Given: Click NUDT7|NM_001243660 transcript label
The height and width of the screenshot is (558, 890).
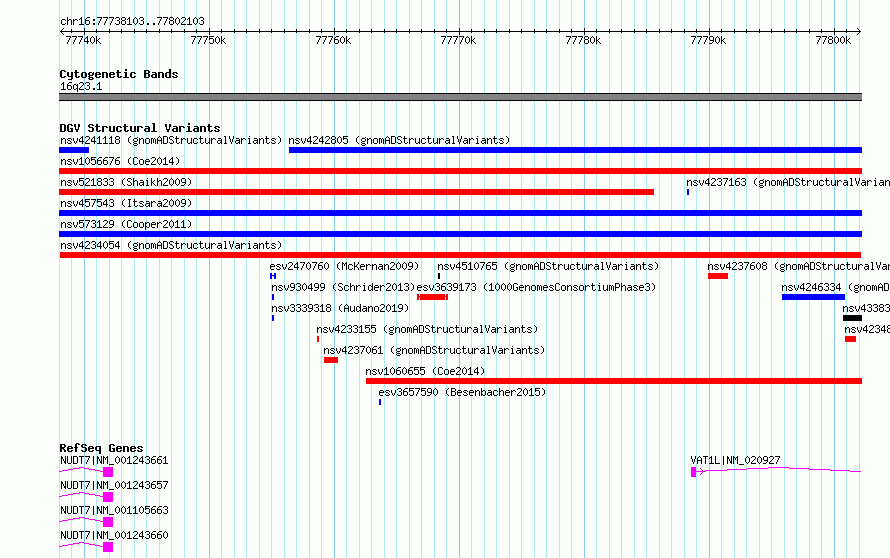Looking at the screenshot, I should [x=114, y=535].
